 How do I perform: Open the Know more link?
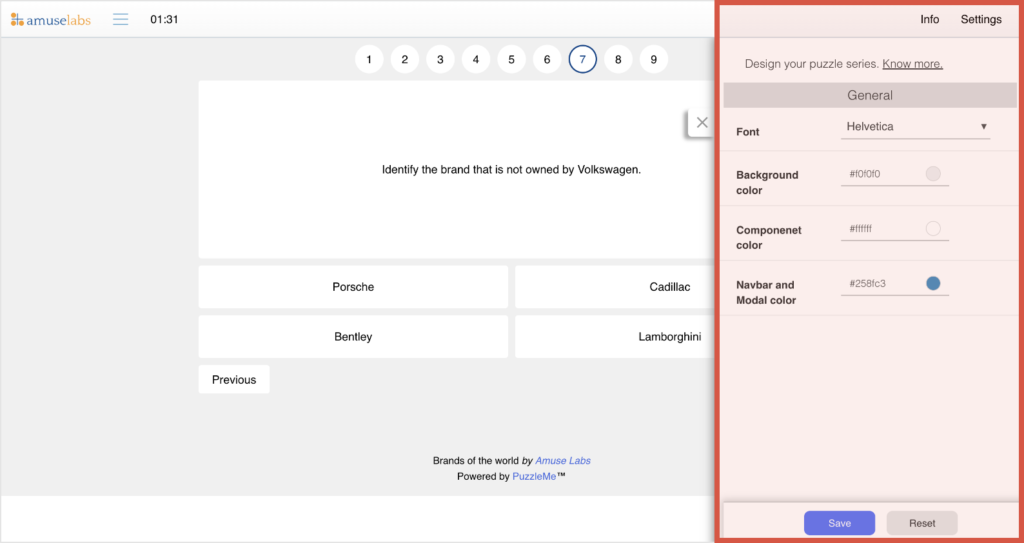click(x=912, y=64)
